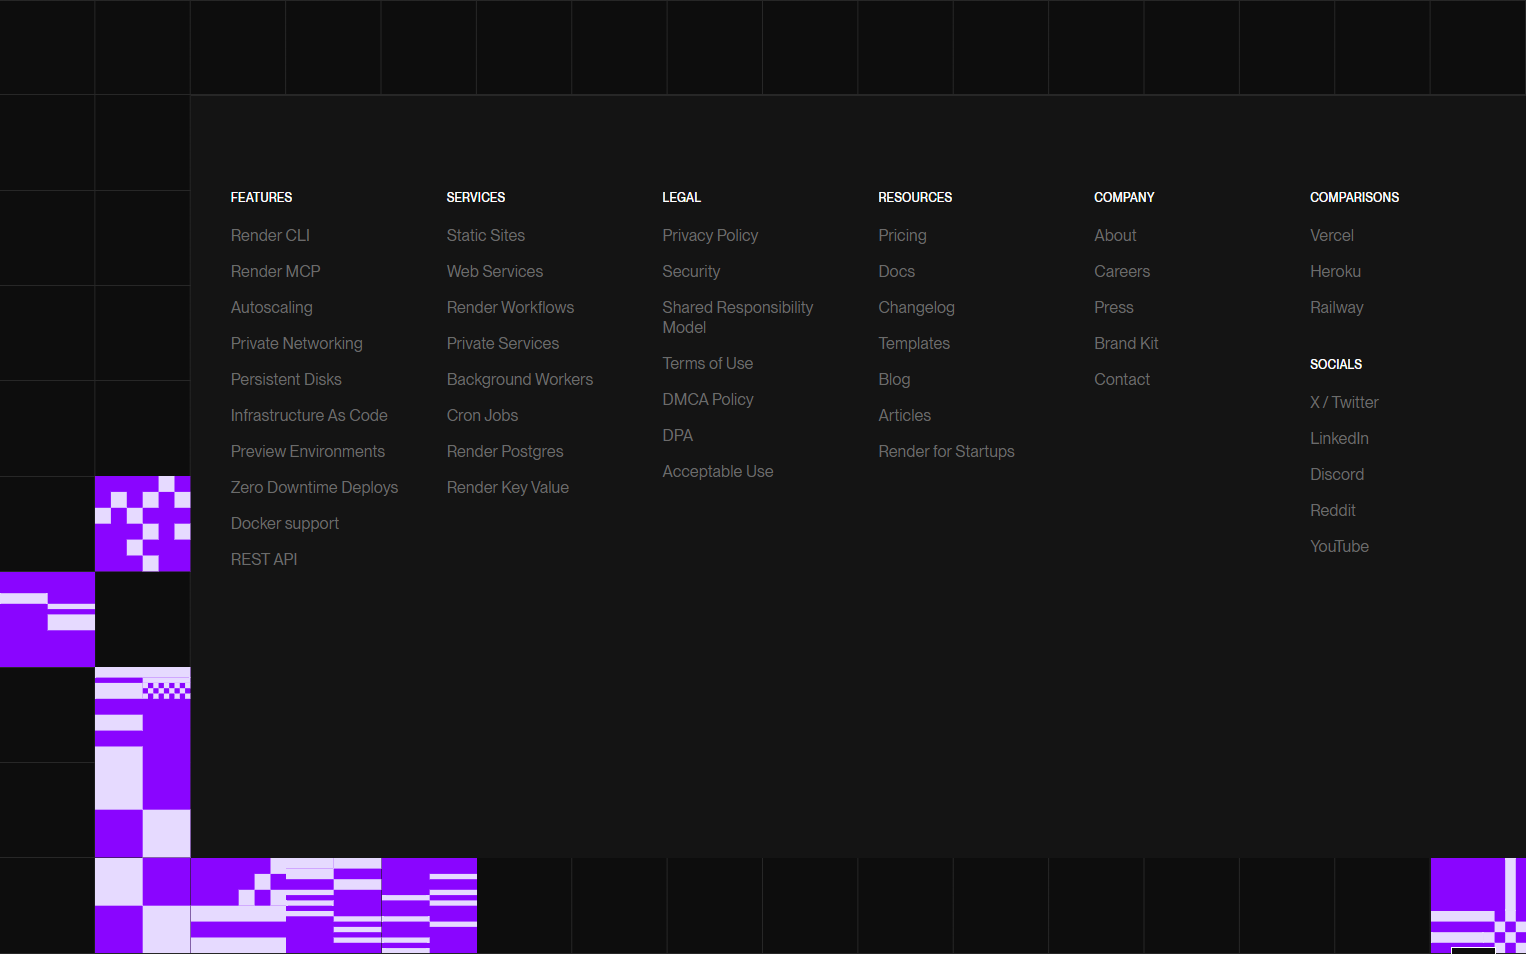The image size is (1526, 954).
Task: Open Cron Jobs page
Action: [482, 415]
